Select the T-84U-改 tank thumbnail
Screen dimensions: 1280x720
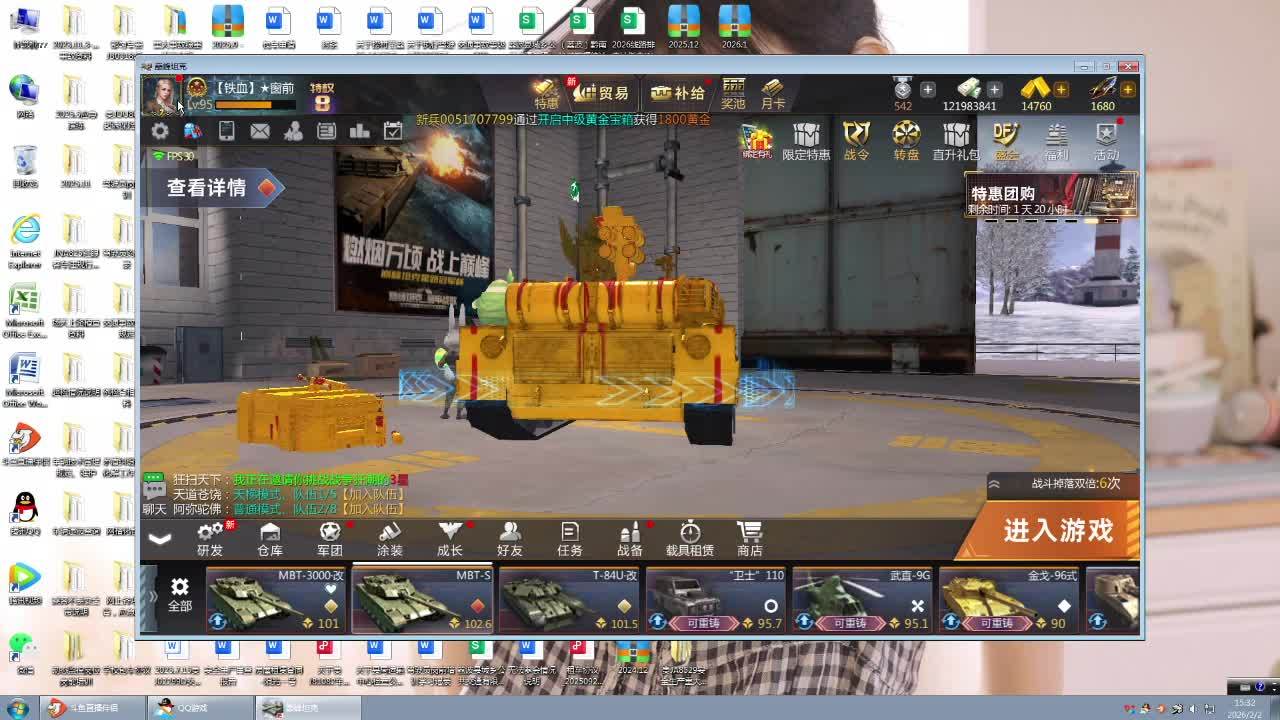tap(568, 600)
